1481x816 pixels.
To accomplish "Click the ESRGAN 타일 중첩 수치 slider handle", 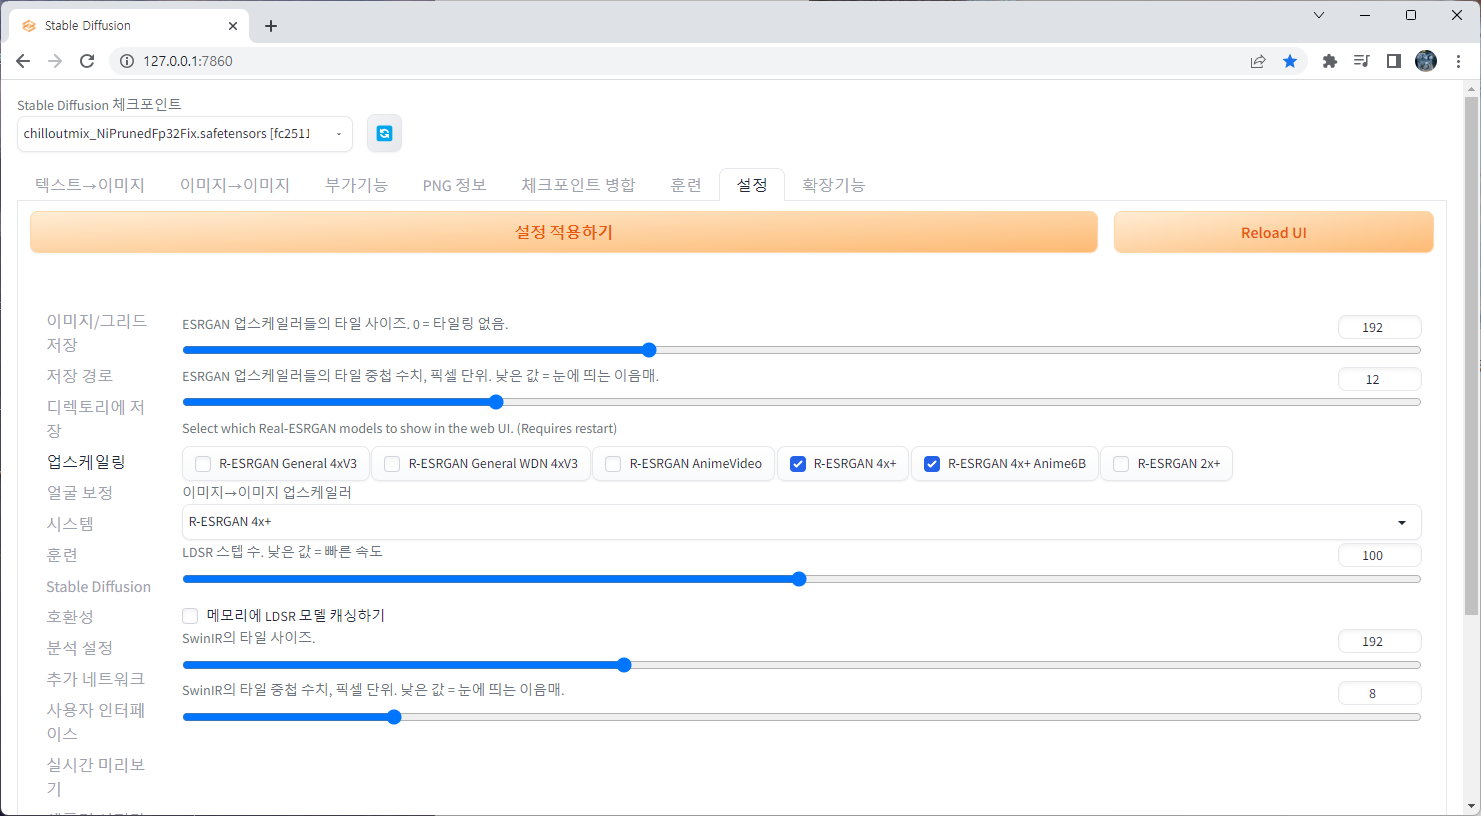I will pyautogui.click(x=496, y=402).
